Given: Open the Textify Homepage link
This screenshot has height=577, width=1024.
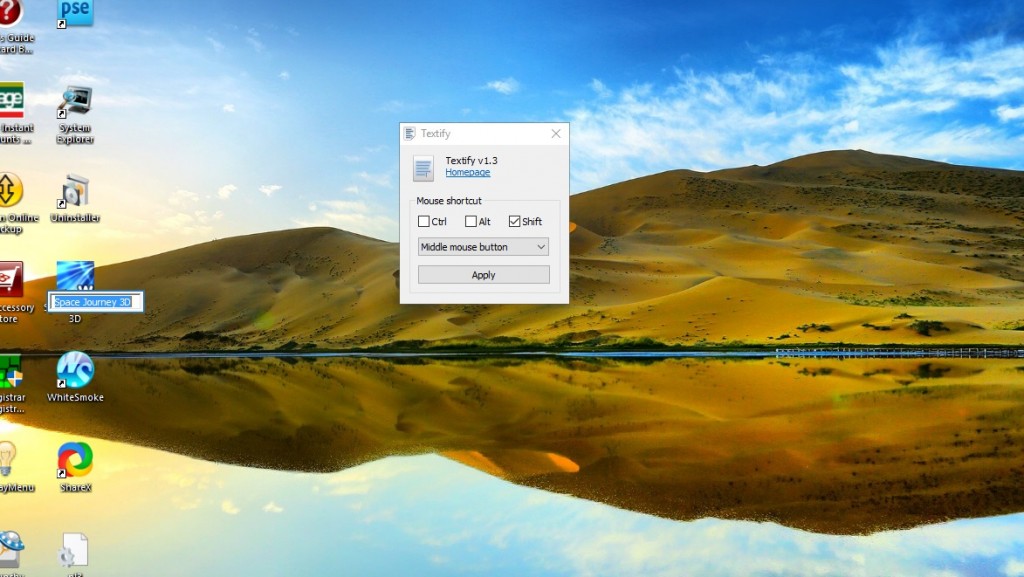Looking at the screenshot, I should point(467,172).
